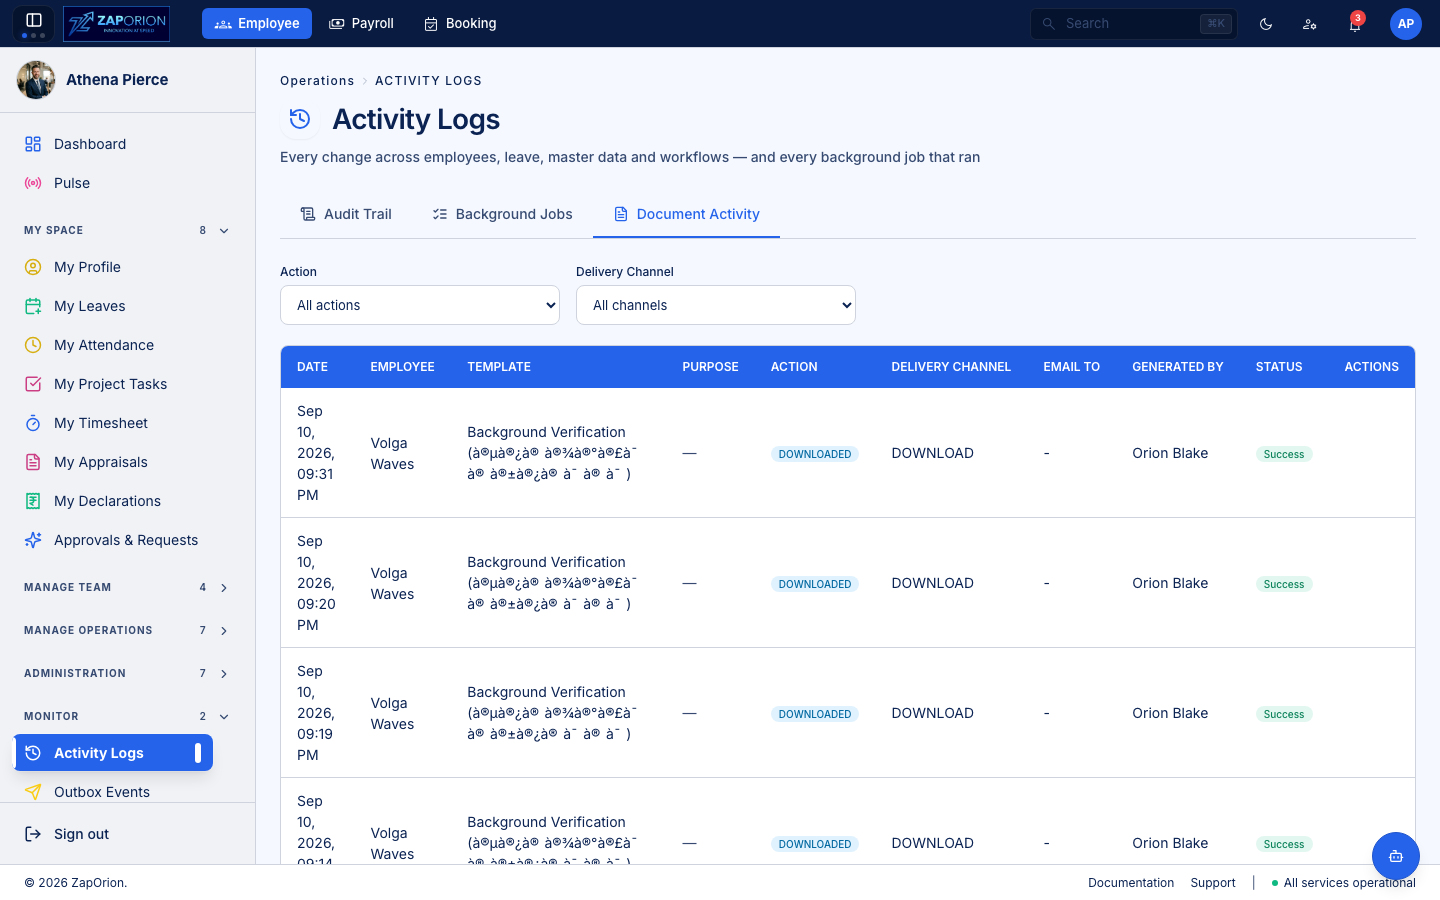Expand the MANAGE OPERATIONS section

(x=127, y=630)
